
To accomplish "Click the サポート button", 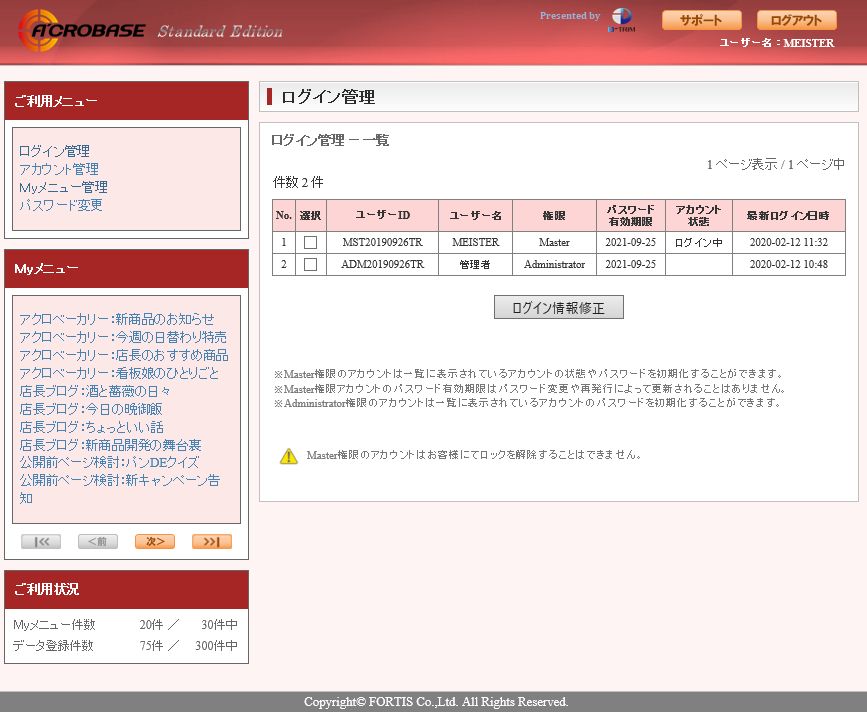I will (702, 20).
